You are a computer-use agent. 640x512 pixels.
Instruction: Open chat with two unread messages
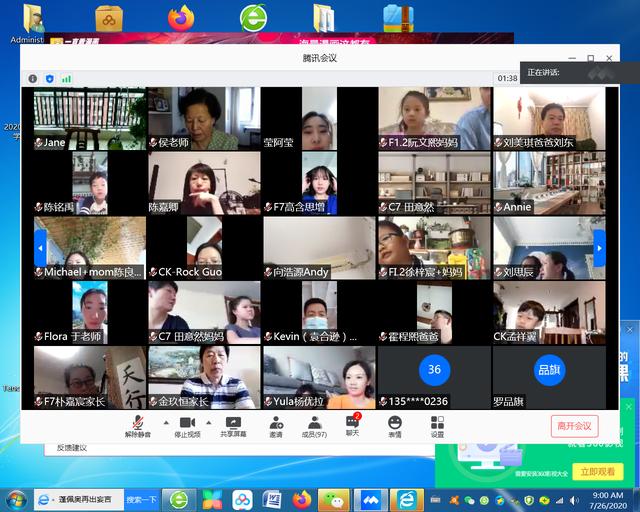pyautogui.click(x=353, y=425)
